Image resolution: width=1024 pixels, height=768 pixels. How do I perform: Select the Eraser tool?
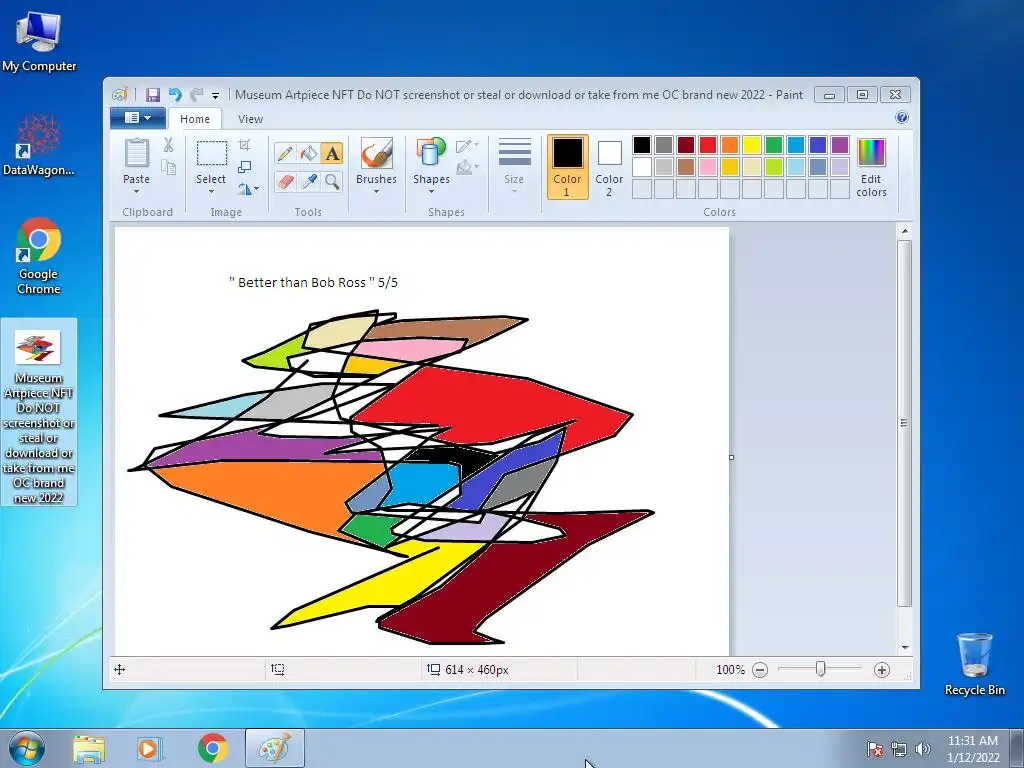pos(285,181)
